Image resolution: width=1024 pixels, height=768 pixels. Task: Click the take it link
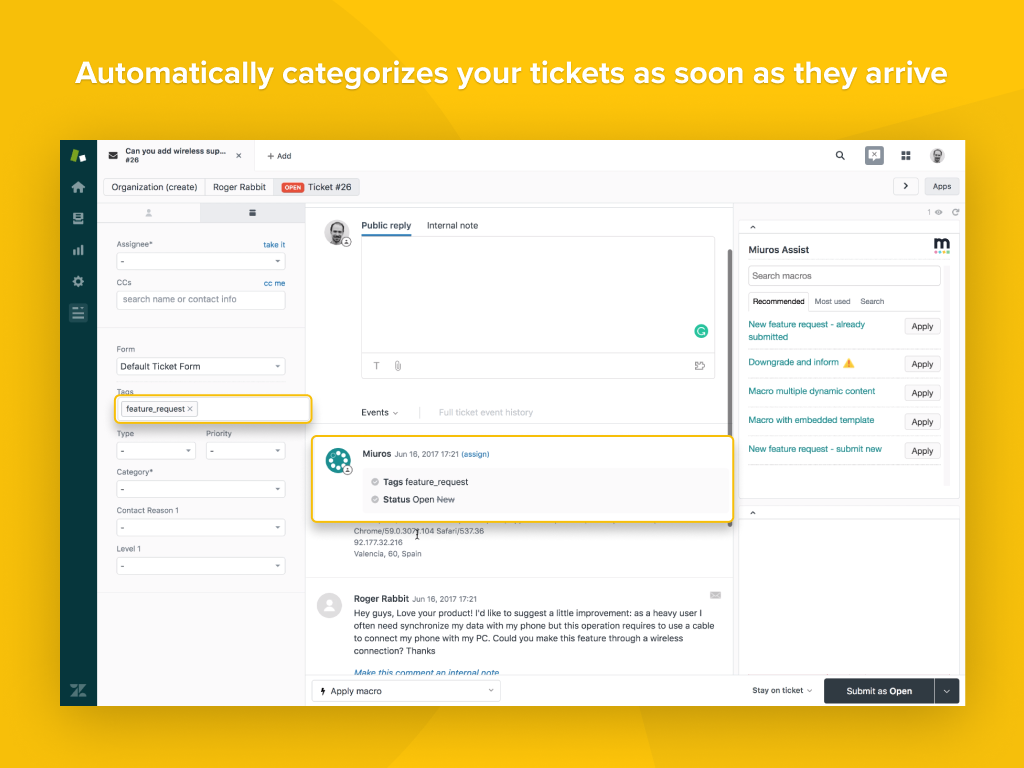tap(274, 245)
